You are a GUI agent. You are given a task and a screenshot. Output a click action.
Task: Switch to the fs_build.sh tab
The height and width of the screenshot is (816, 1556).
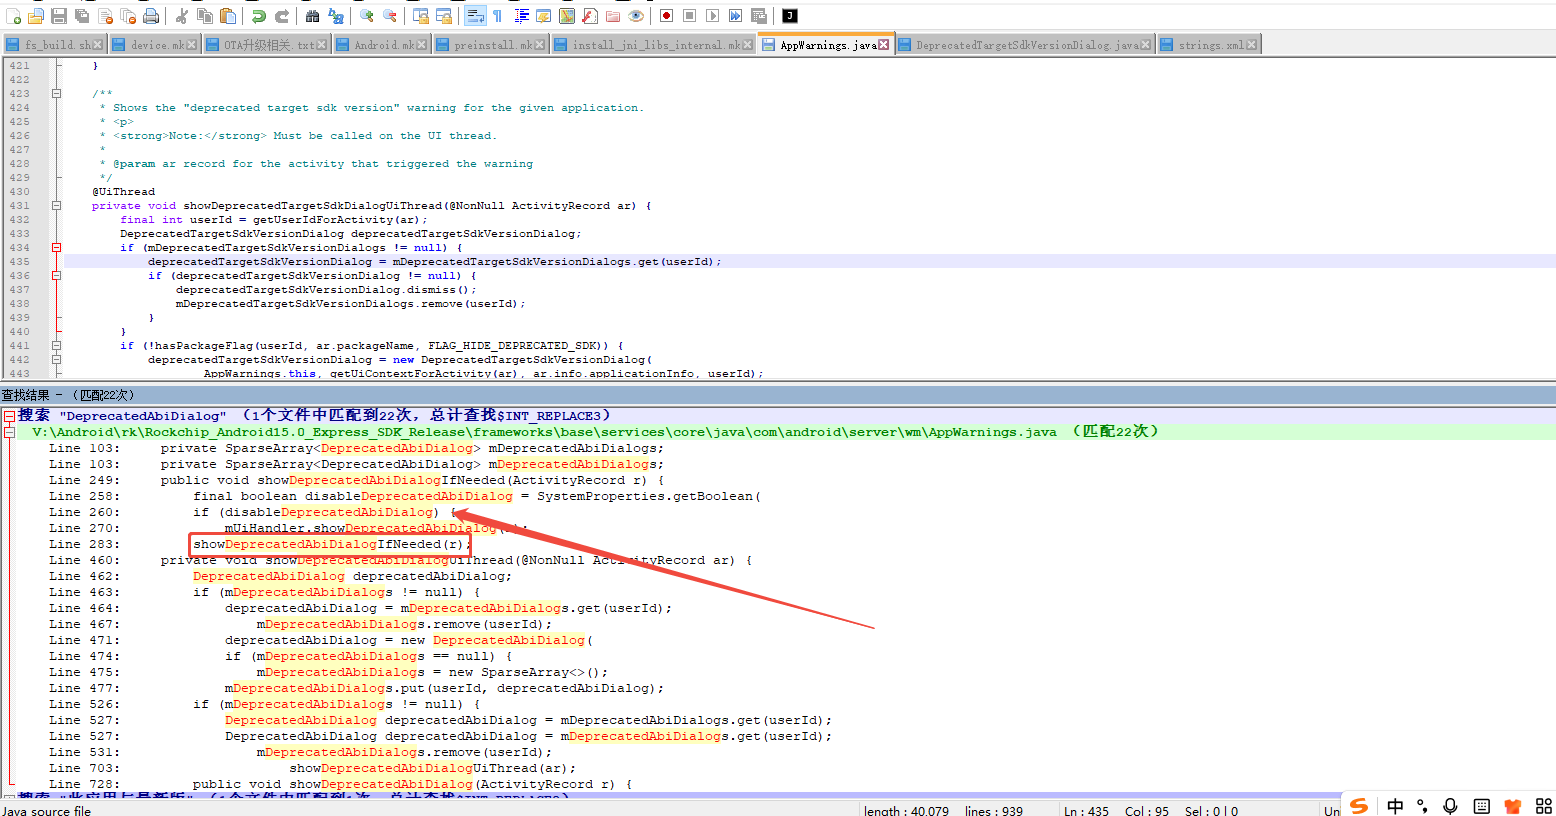[x=55, y=45]
